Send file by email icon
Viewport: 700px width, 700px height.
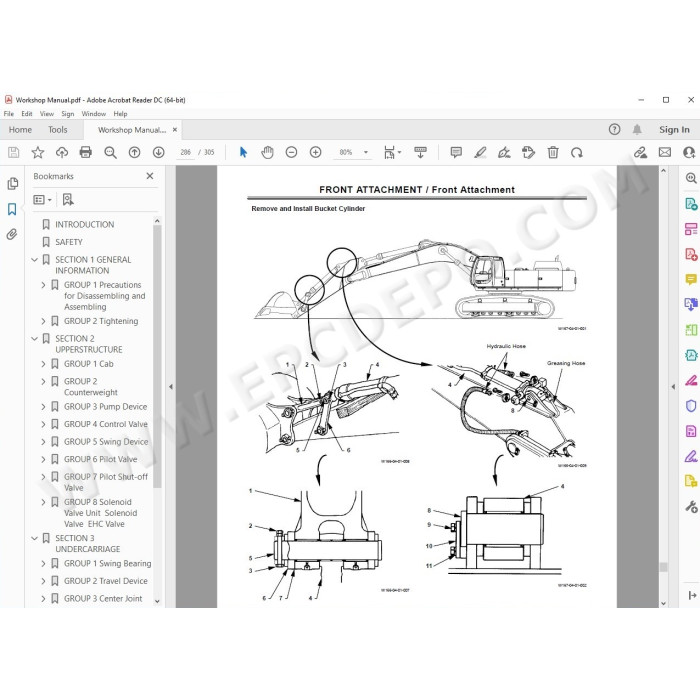tap(665, 153)
